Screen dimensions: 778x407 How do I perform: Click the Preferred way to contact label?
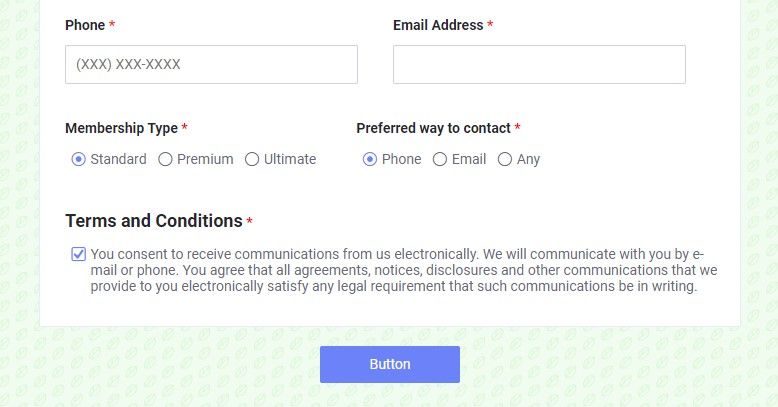point(434,128)
